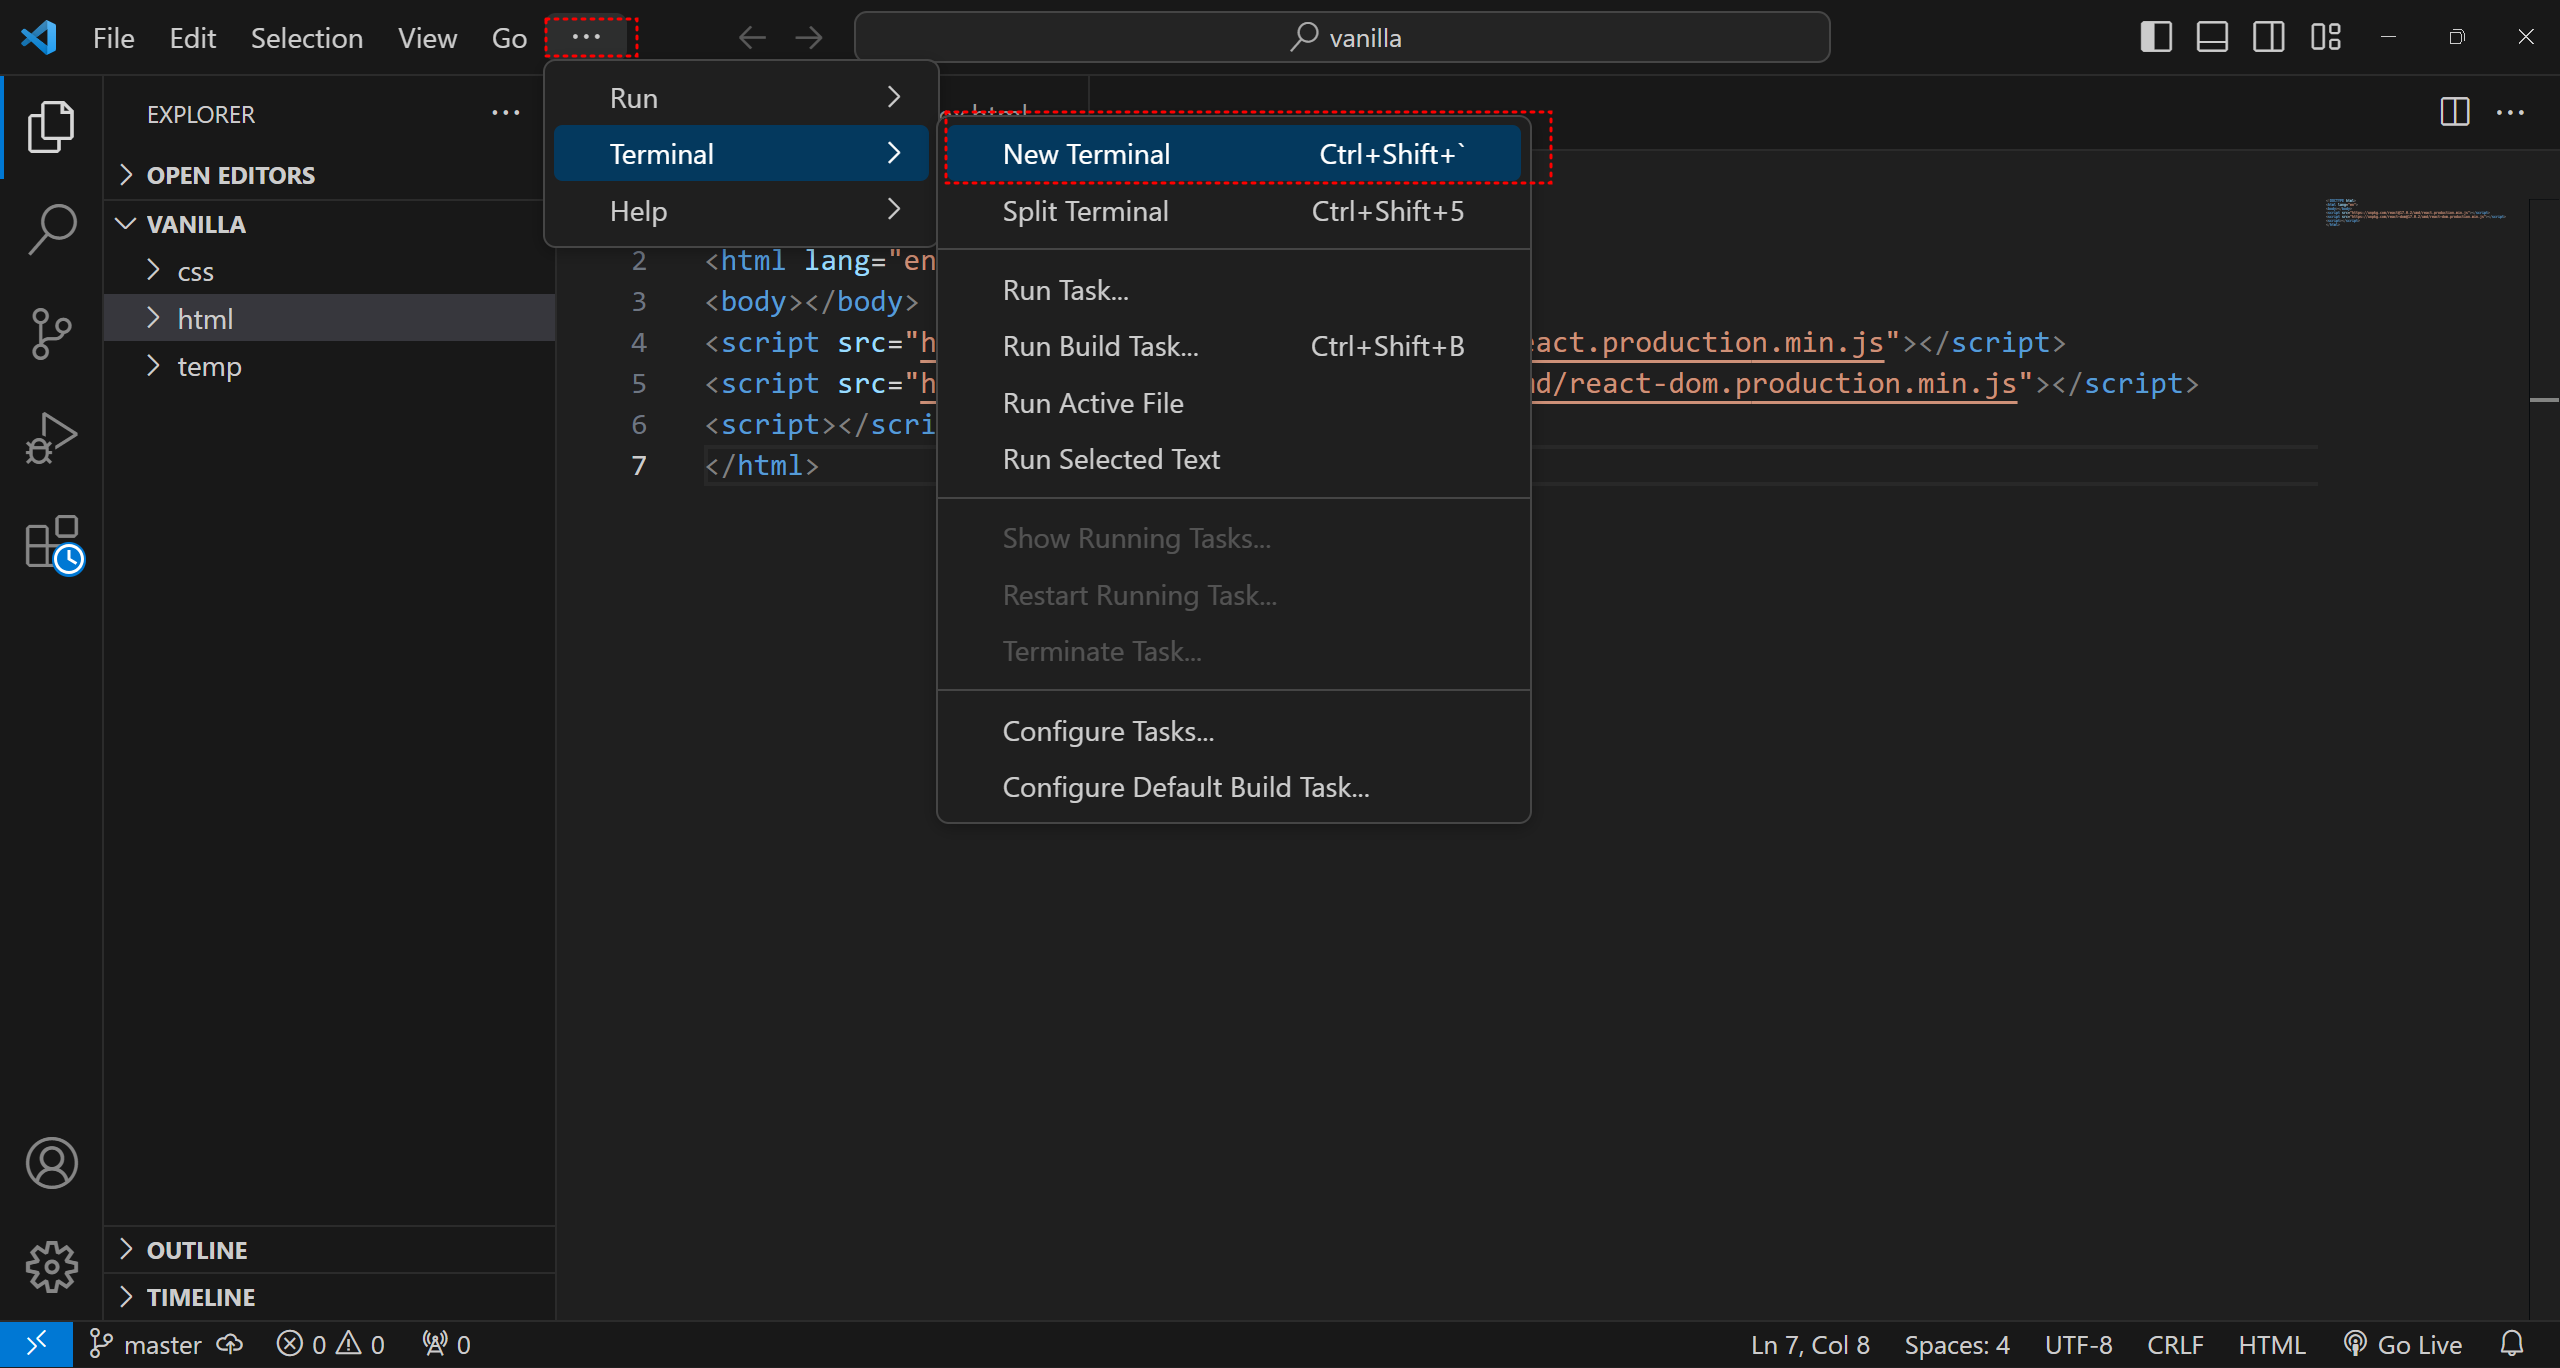Image resolution: width=2560 pixels, height=1368 pixels.
Task: Open the Manage gear icon
Action: pos(51,1267)
